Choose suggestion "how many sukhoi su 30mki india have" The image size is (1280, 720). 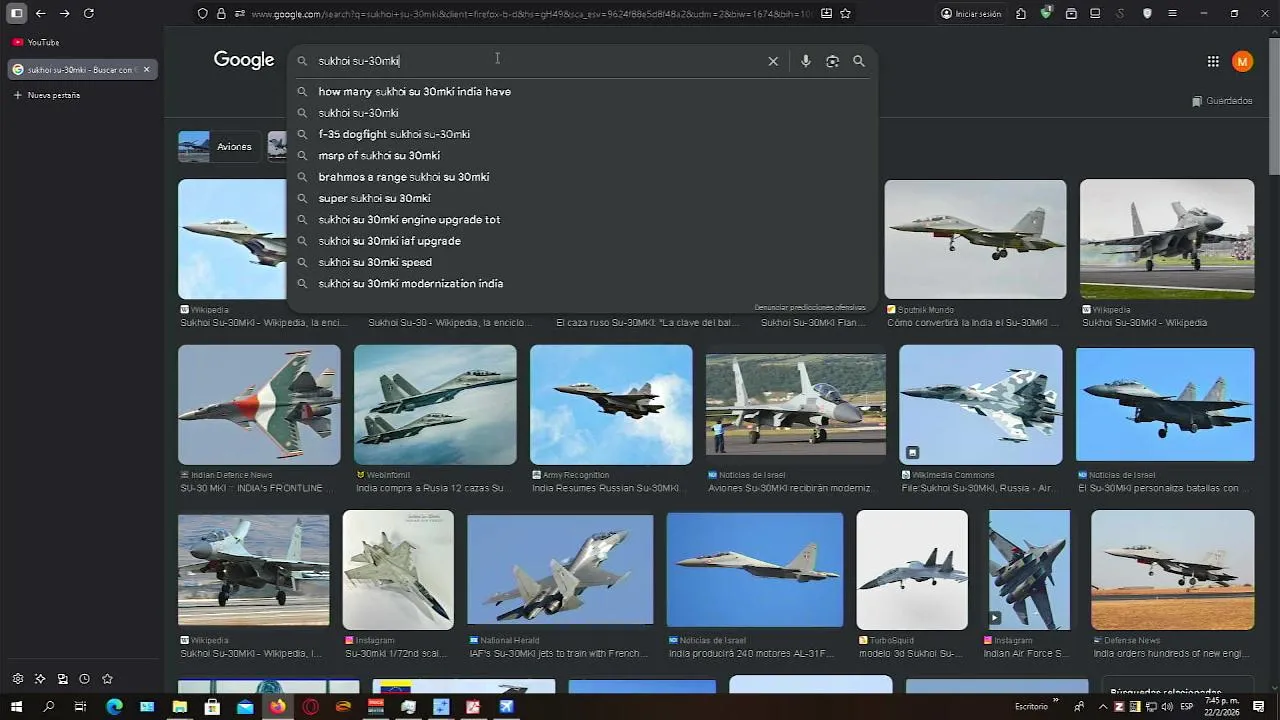coord(582,92)
